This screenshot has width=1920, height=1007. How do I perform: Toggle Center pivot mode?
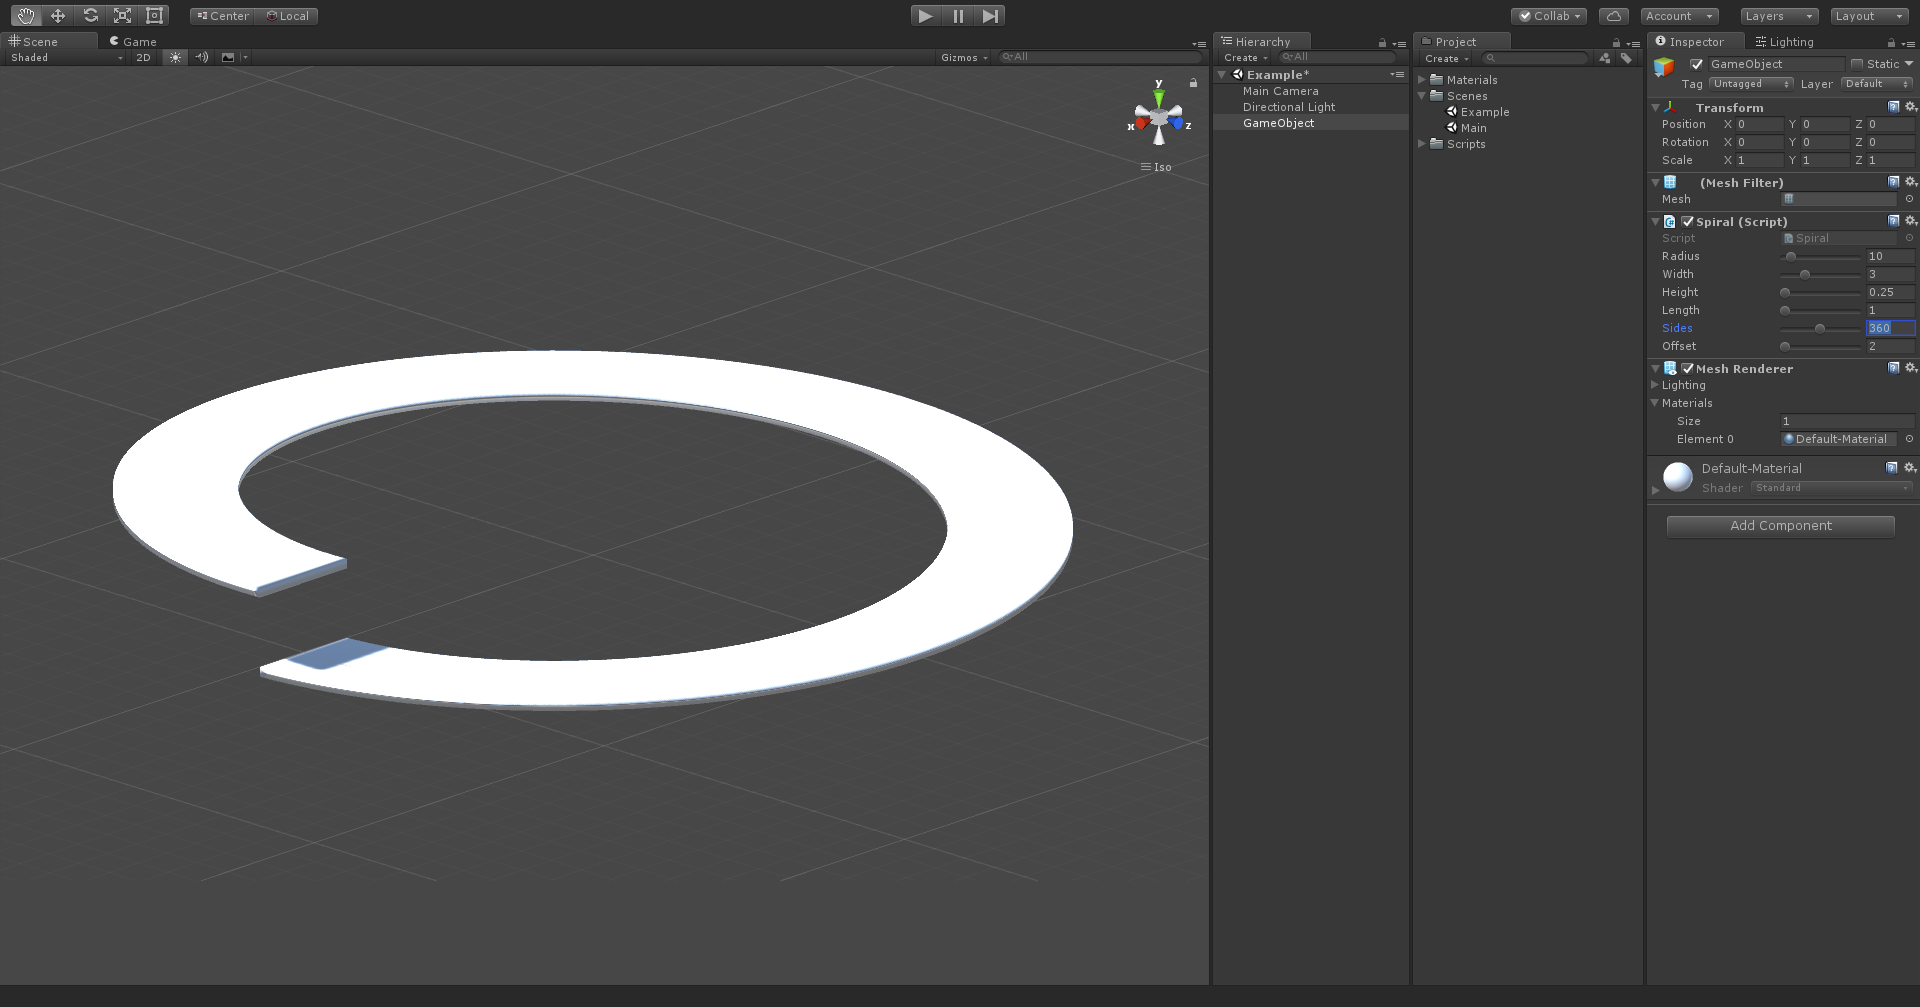[223, 16]
